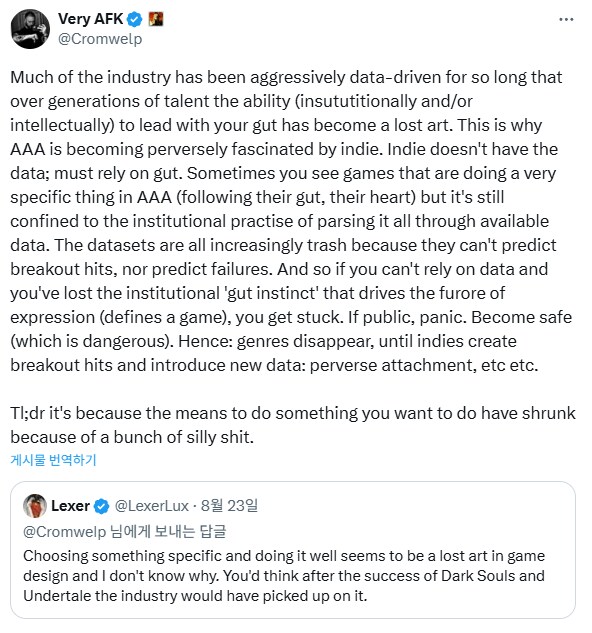Image resolution: width=592 pixels, height=633 pixels.
Task: Click Very AFK's profile avatar
Action: pyautogui.click(x=30, y=29)
